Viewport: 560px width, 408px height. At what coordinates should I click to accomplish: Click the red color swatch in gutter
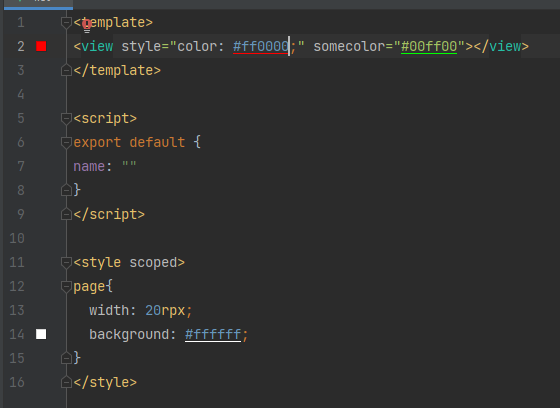coord(41,46)
